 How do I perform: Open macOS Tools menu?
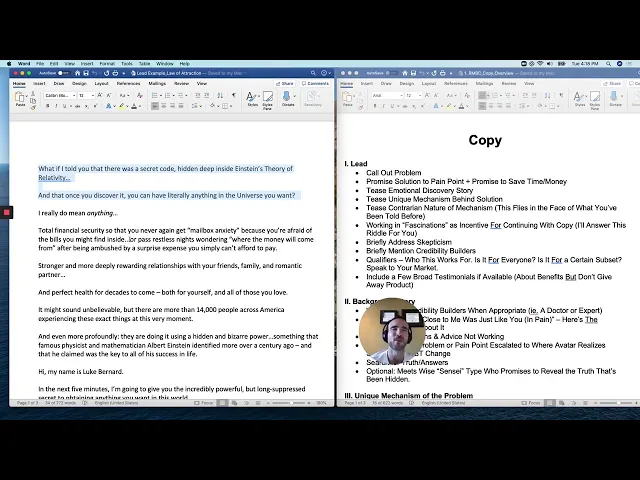click(127, 64)
